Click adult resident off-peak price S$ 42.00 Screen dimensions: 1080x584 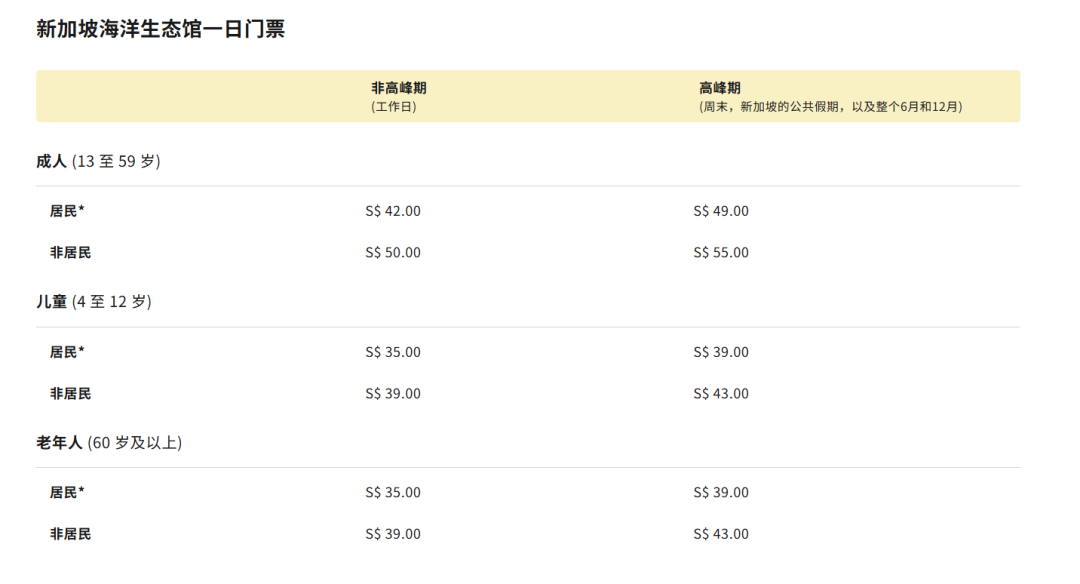point(393,211)
